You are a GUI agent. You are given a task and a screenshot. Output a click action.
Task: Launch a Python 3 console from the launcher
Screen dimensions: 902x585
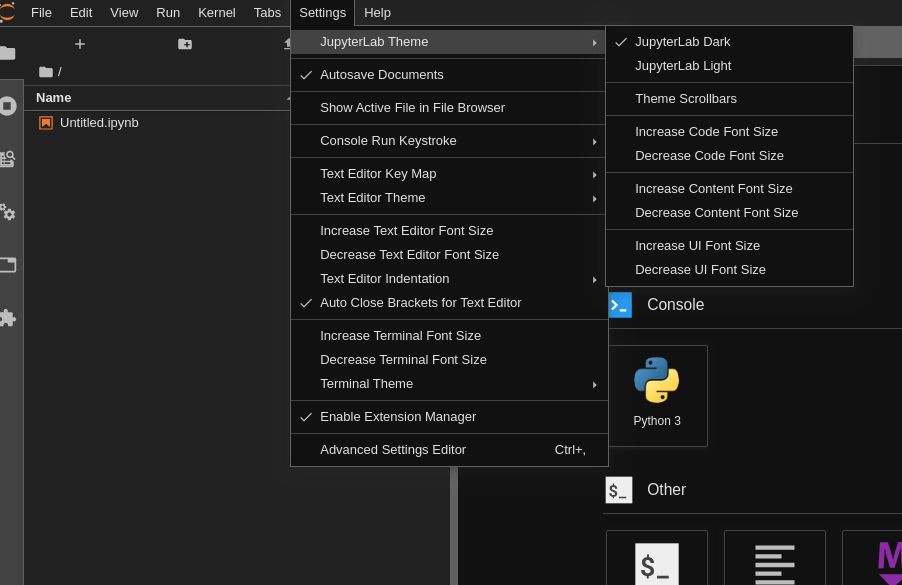coord(657,395)
